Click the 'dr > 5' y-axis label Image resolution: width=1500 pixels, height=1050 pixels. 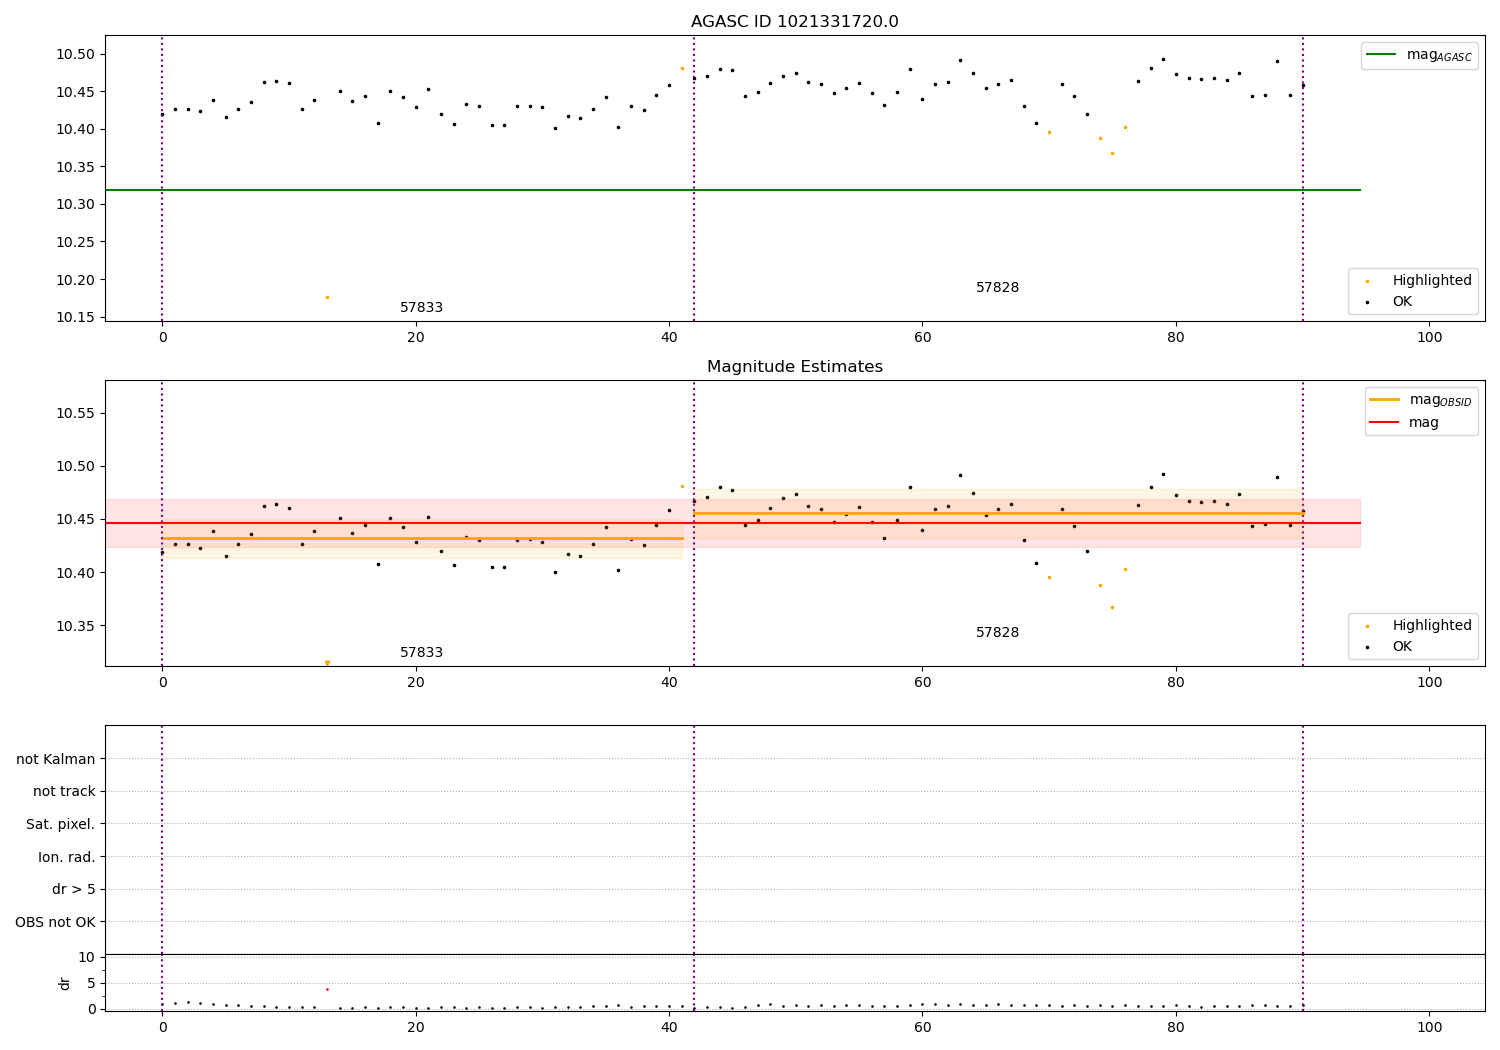pos(74,890)
